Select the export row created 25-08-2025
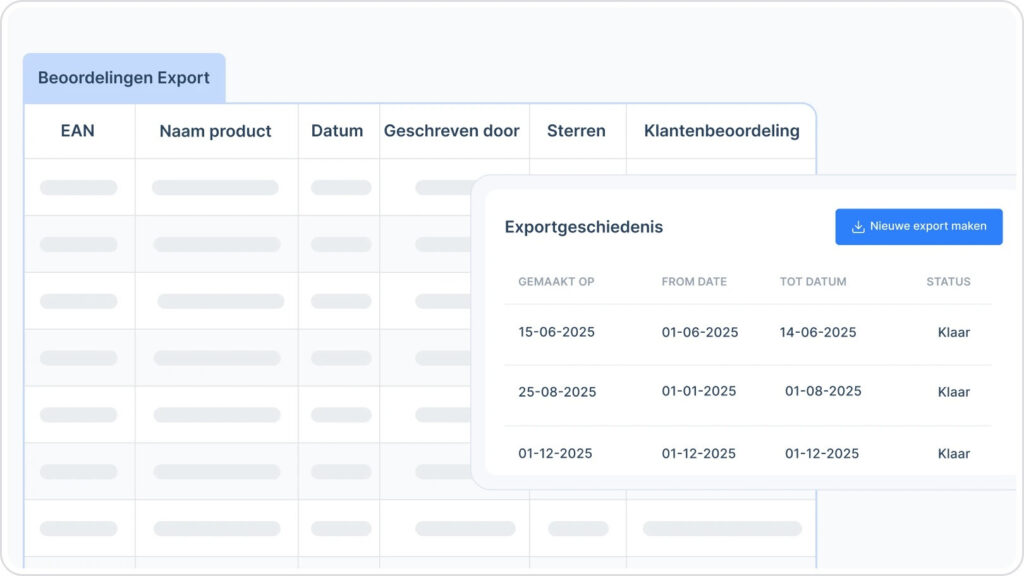1024x576 pixels. pyautogui.click(x=557, y=392)
